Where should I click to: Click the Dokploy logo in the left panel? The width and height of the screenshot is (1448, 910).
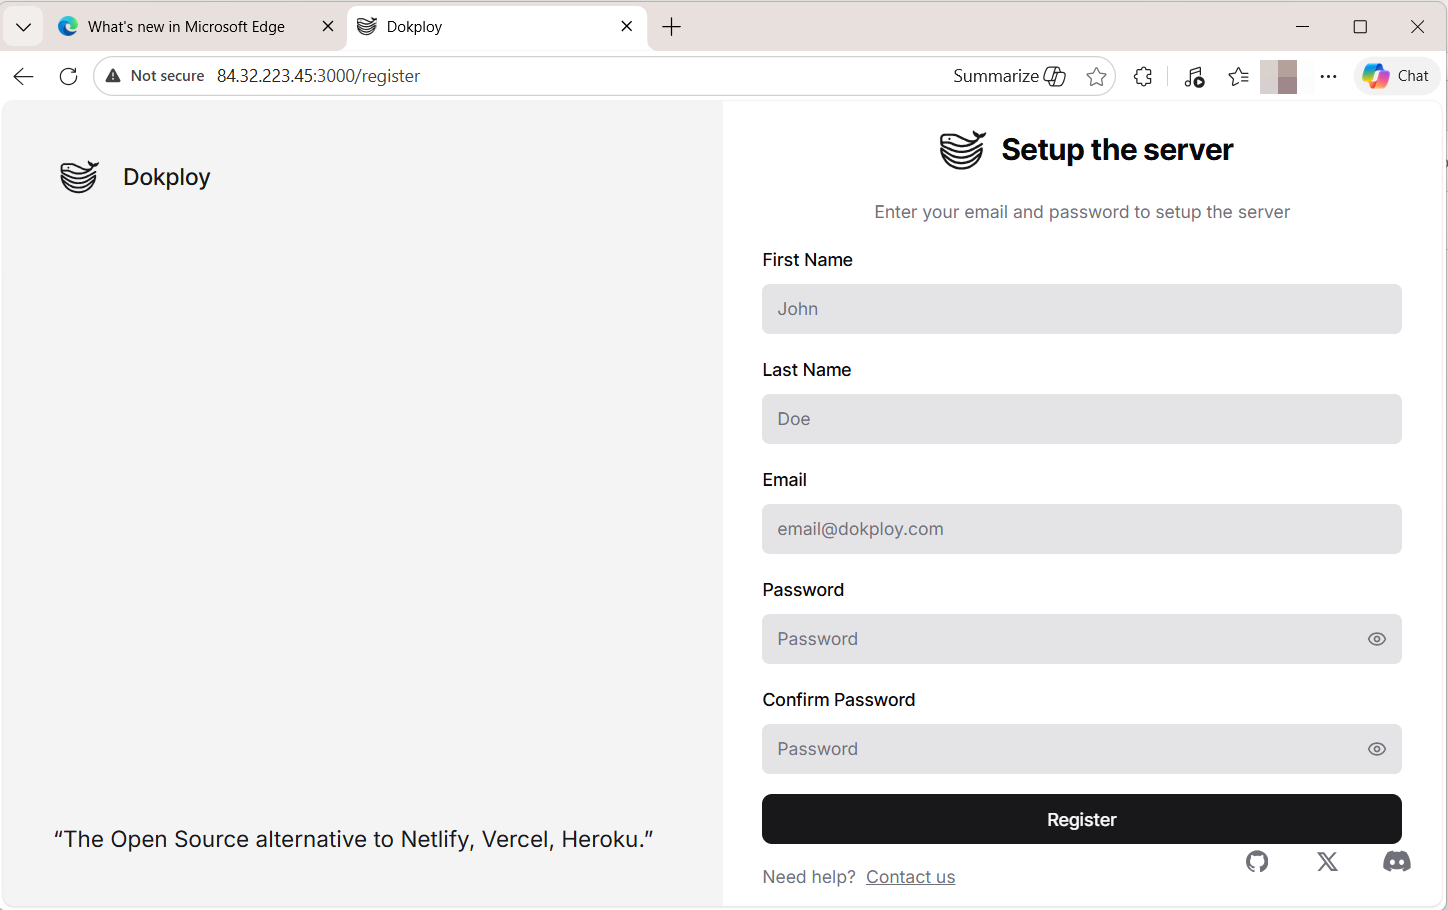(x=79, y=176)
